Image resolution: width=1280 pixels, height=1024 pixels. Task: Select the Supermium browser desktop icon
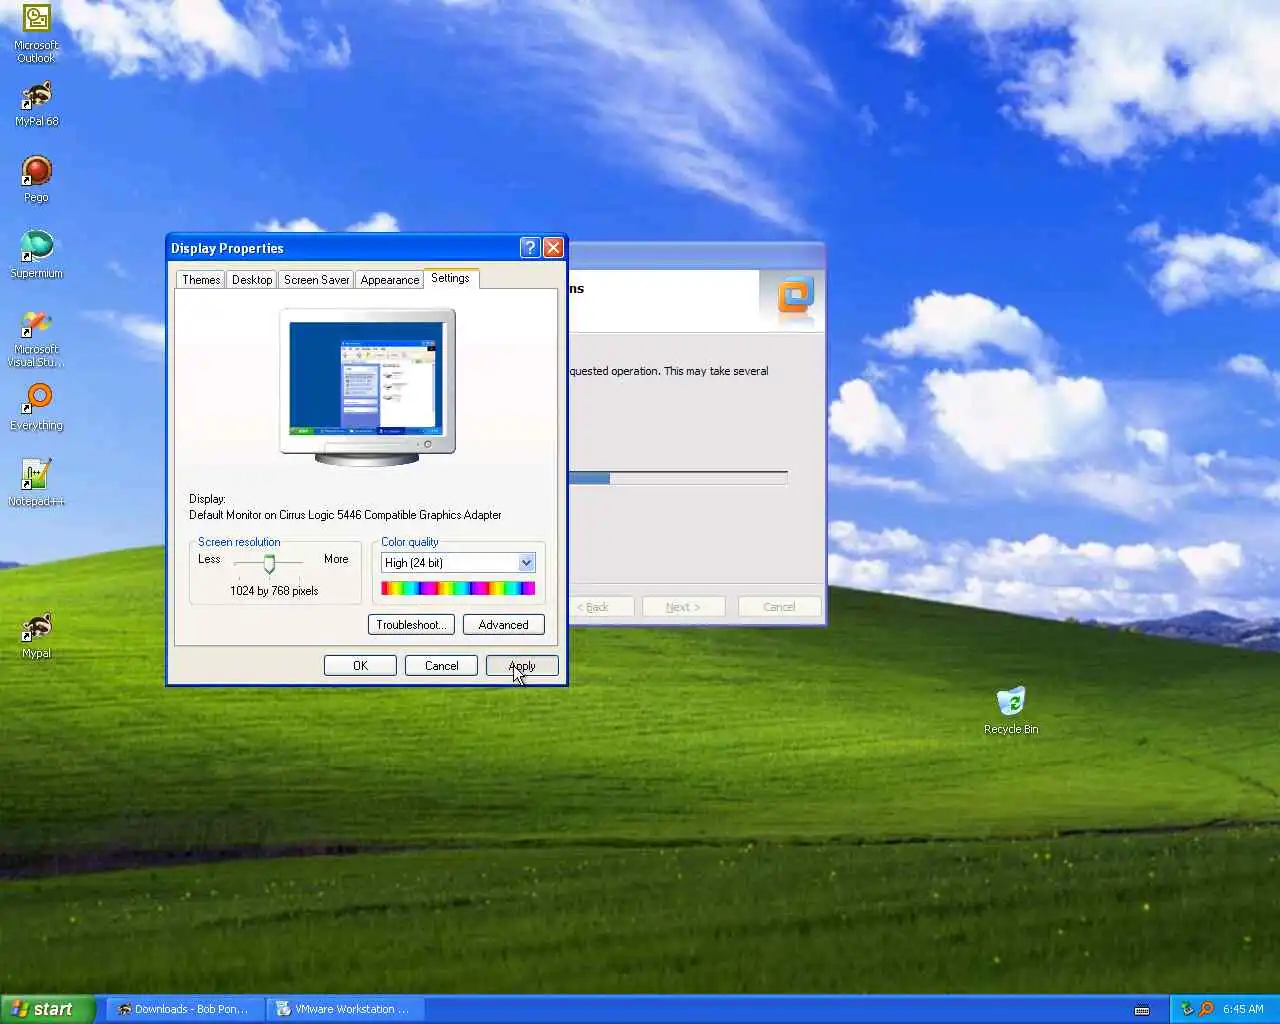pyautogui.click(x=36, y=255)
